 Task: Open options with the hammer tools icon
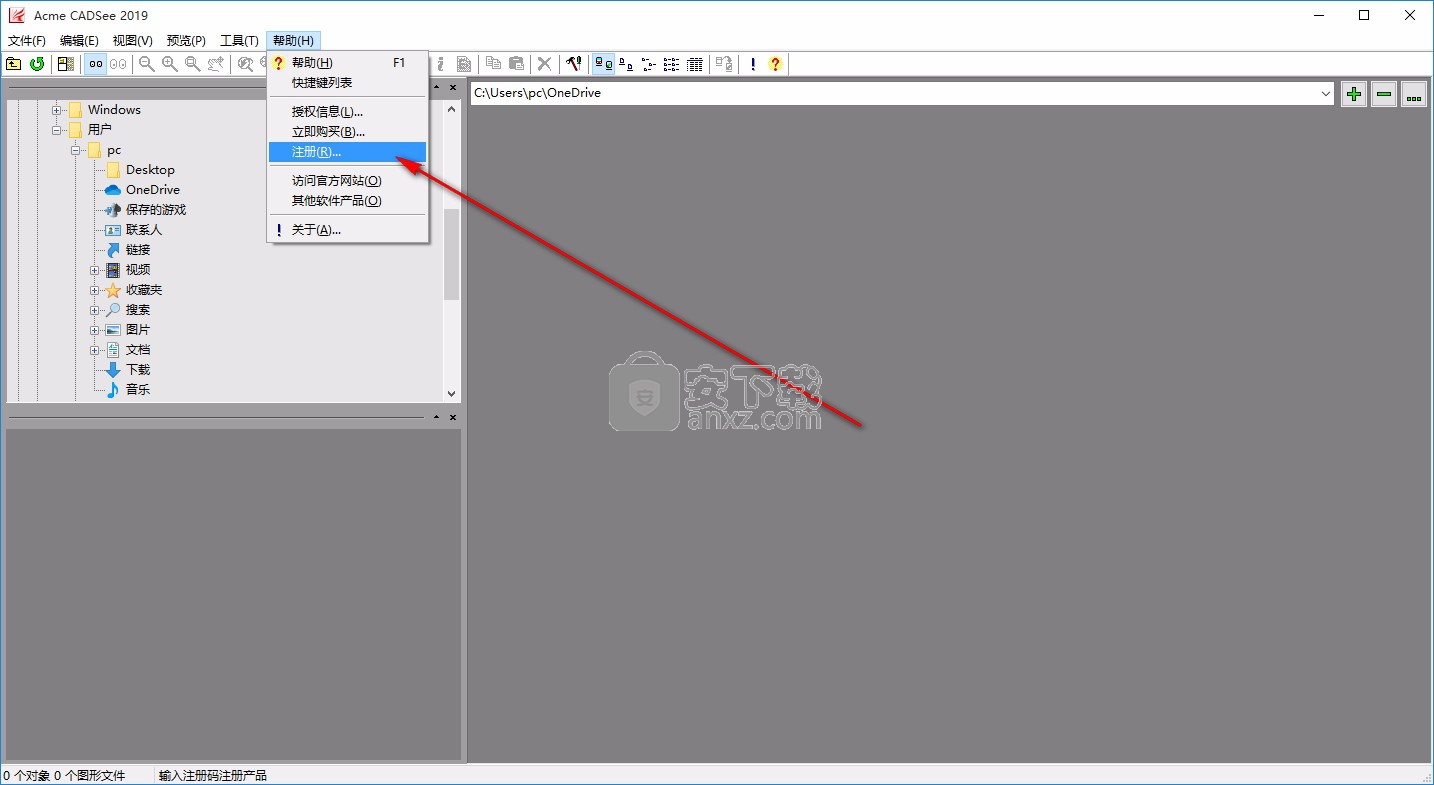pyautogui.click(x=573, y=64)
